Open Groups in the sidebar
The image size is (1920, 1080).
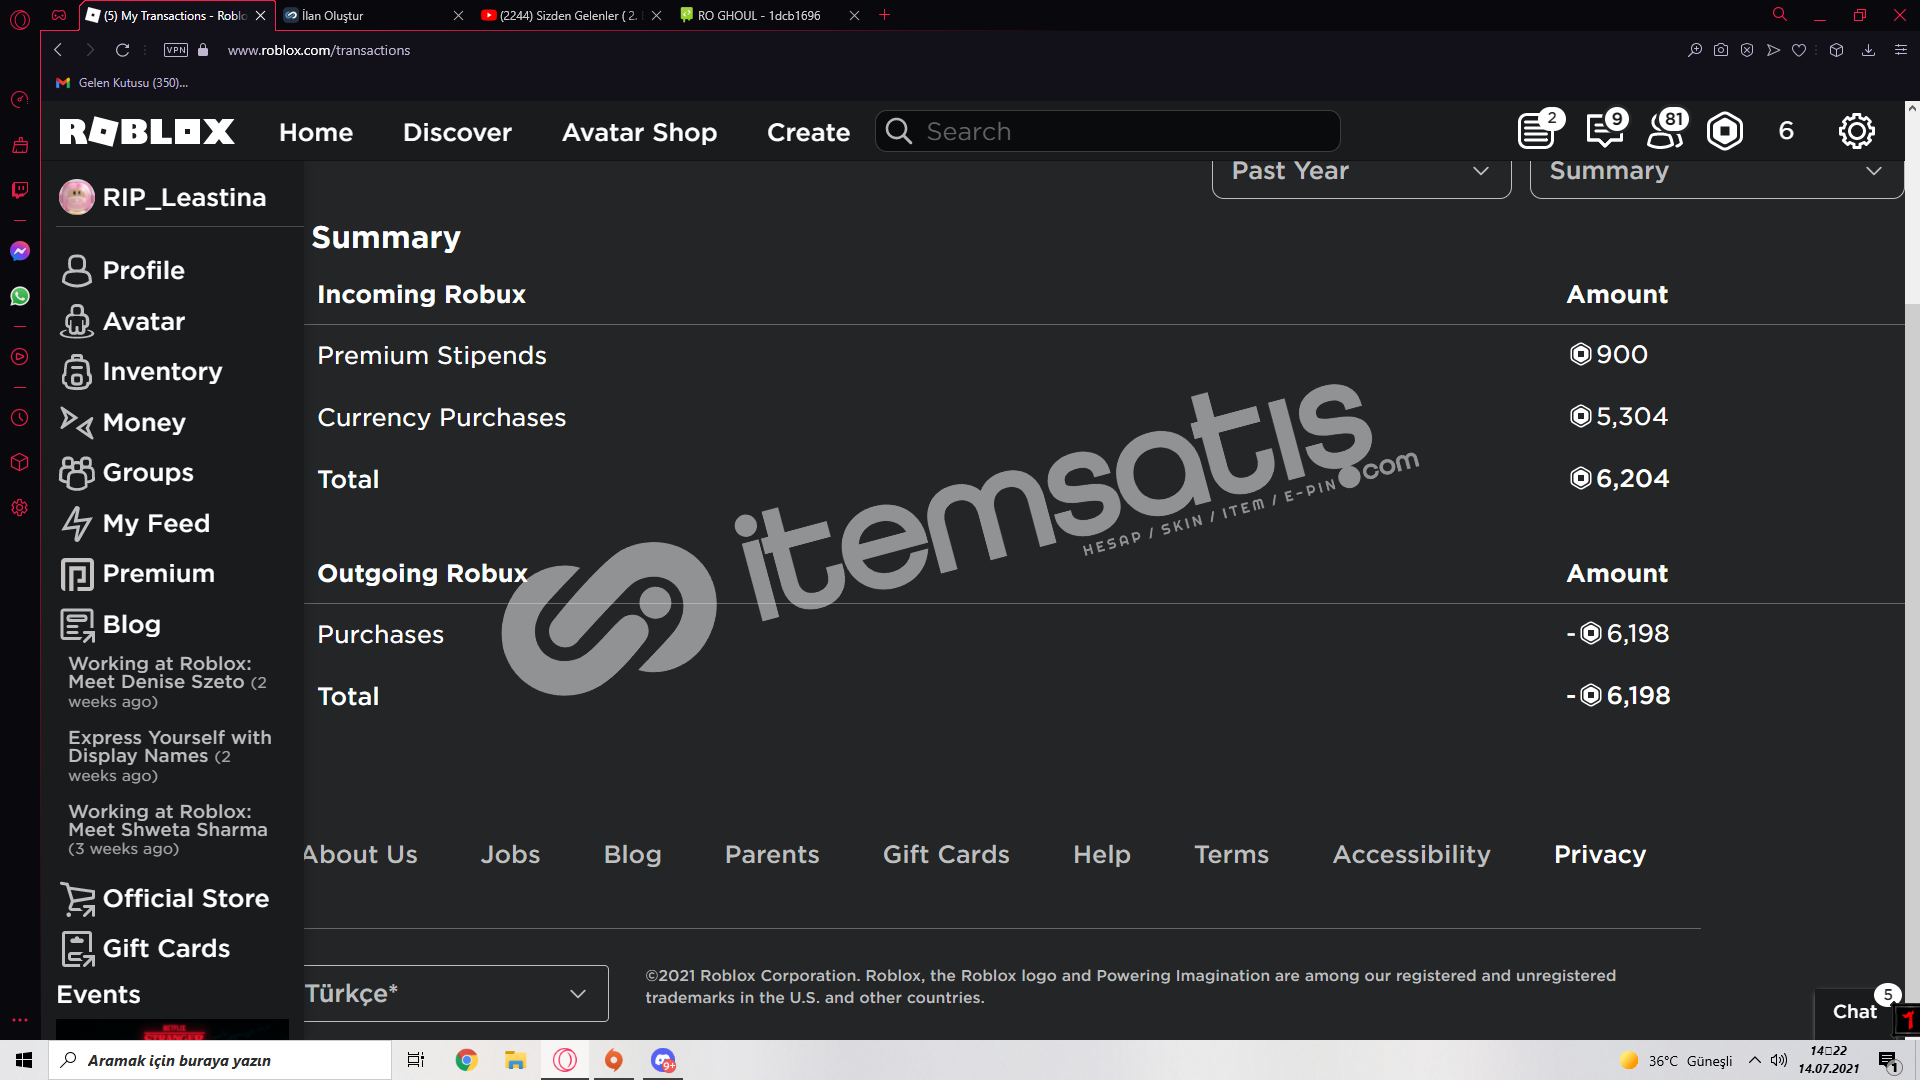(127, 472)
